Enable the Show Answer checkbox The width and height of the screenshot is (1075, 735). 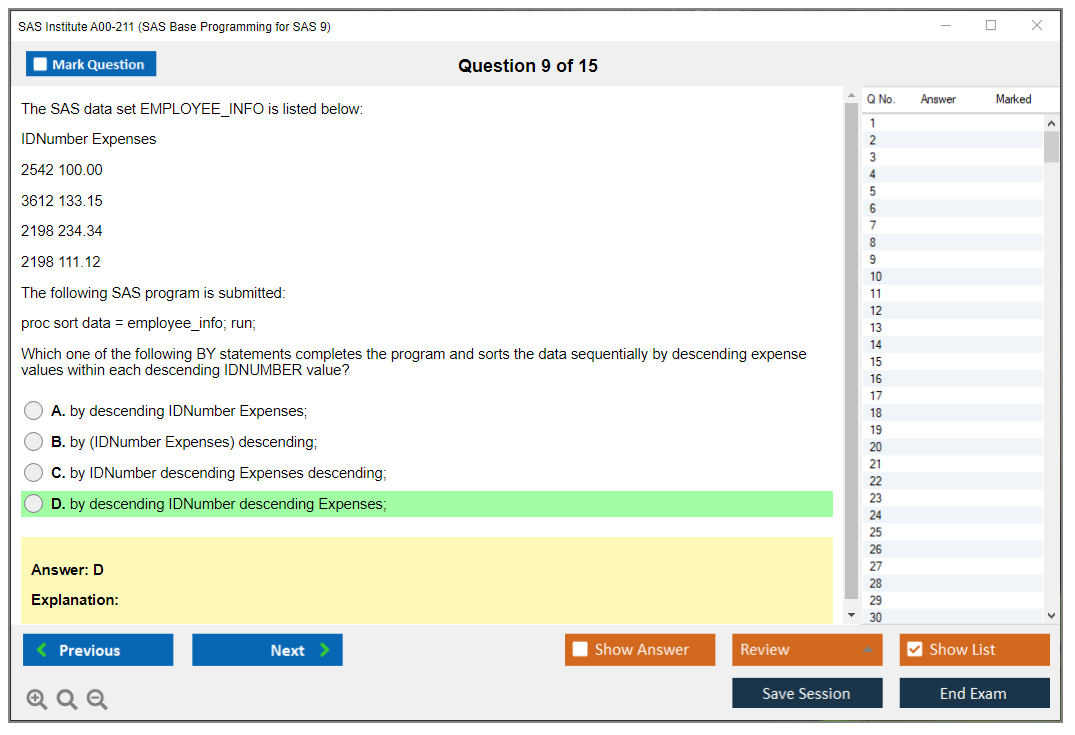tap(581, 650)
